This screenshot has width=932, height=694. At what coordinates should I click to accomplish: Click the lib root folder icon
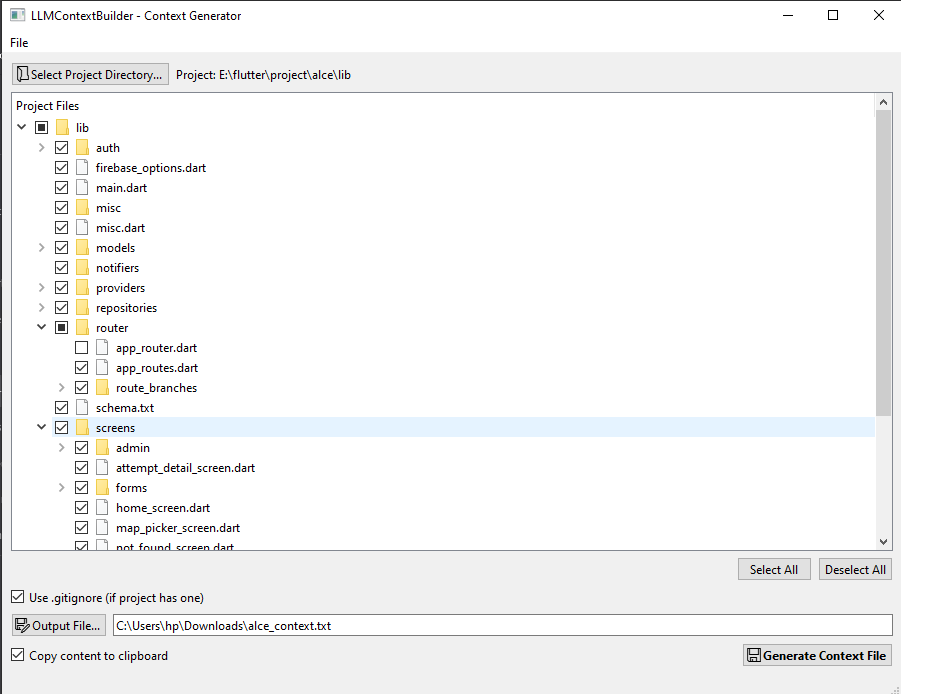pos(62,127)
